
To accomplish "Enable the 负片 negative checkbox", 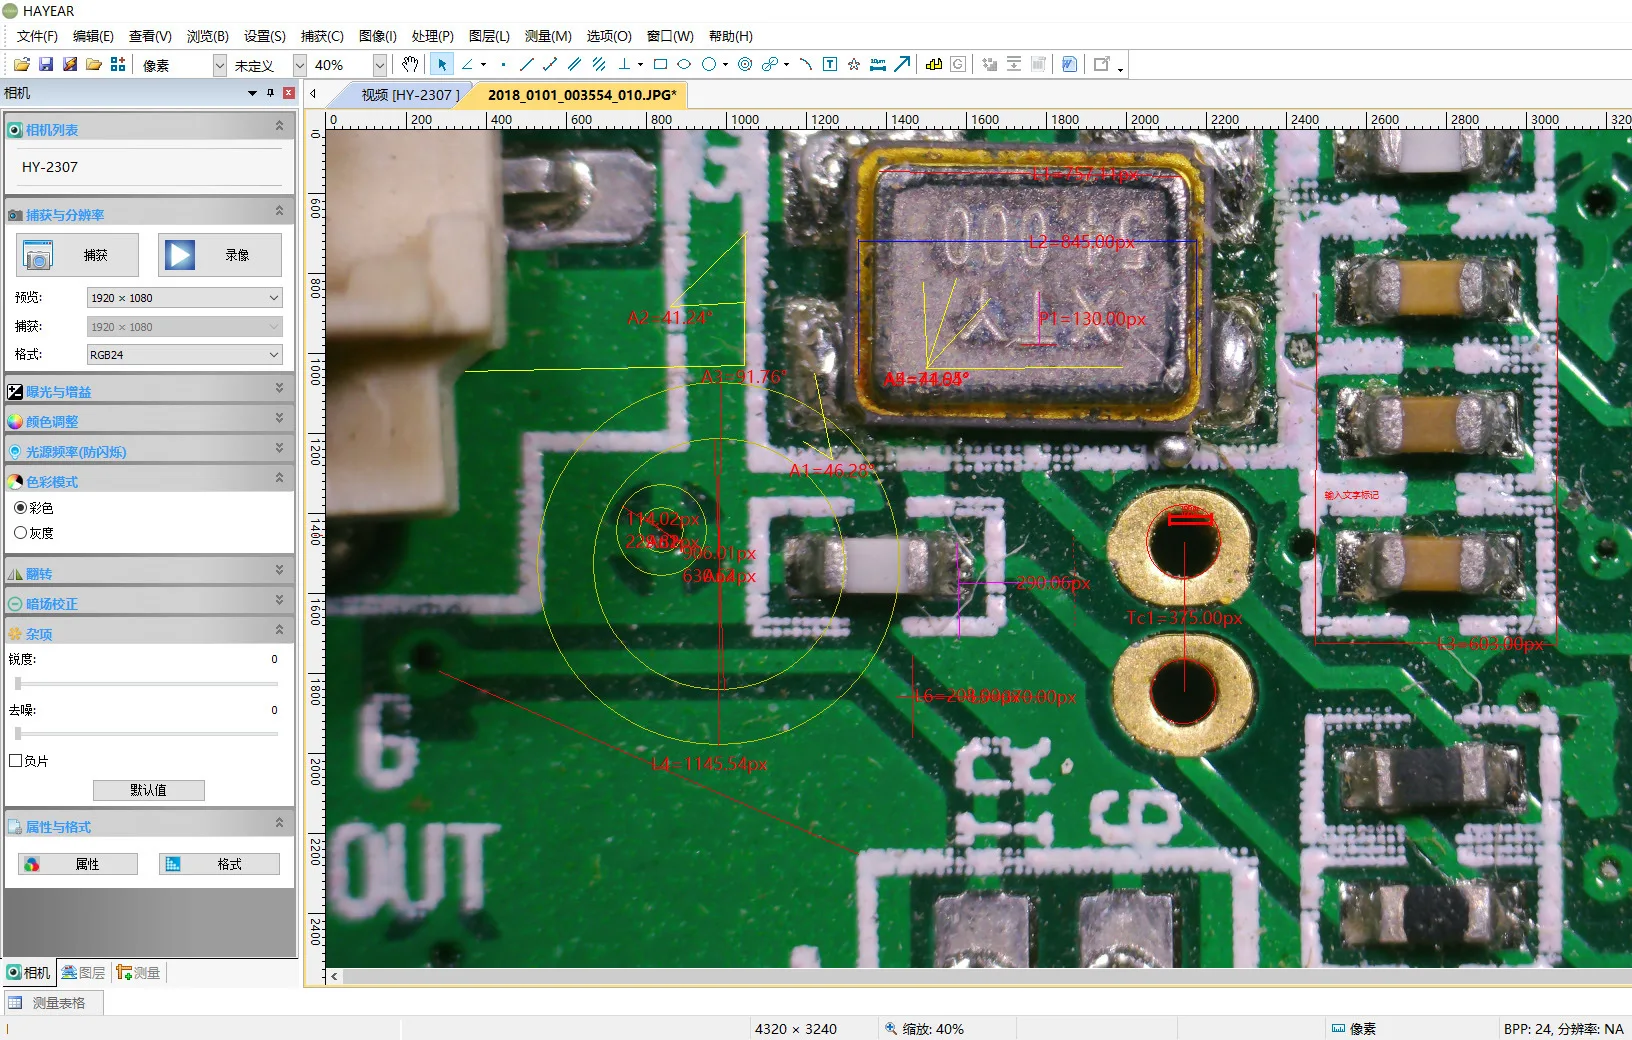I will pyautogui.click(x=16, y=761).
